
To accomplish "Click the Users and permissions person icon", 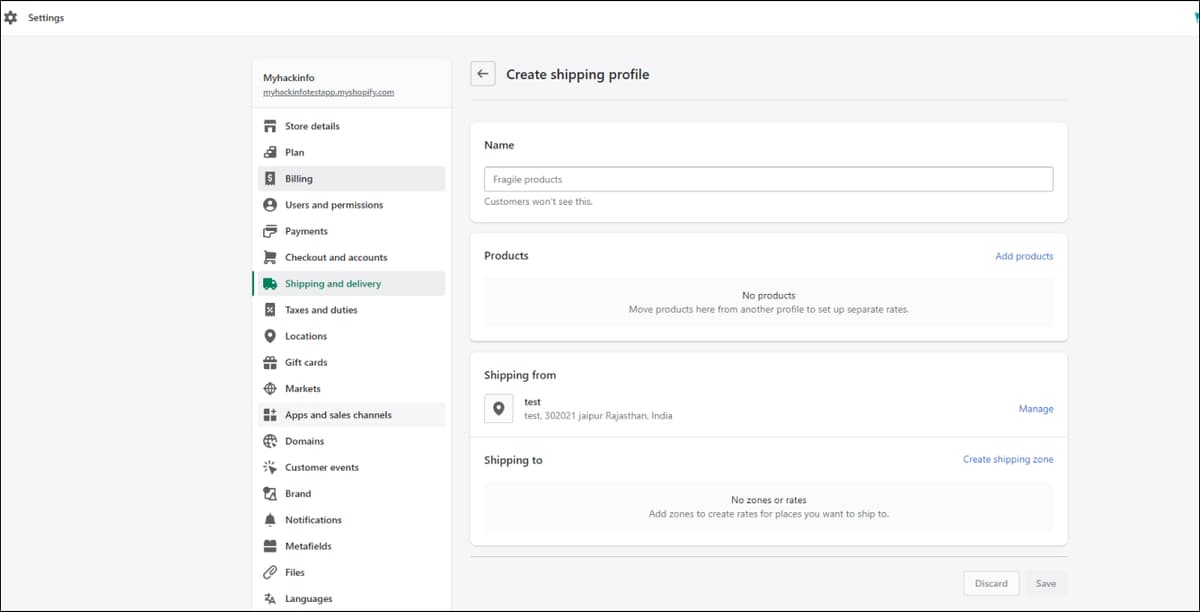I will pyautogui.click(x=269, y=205).
